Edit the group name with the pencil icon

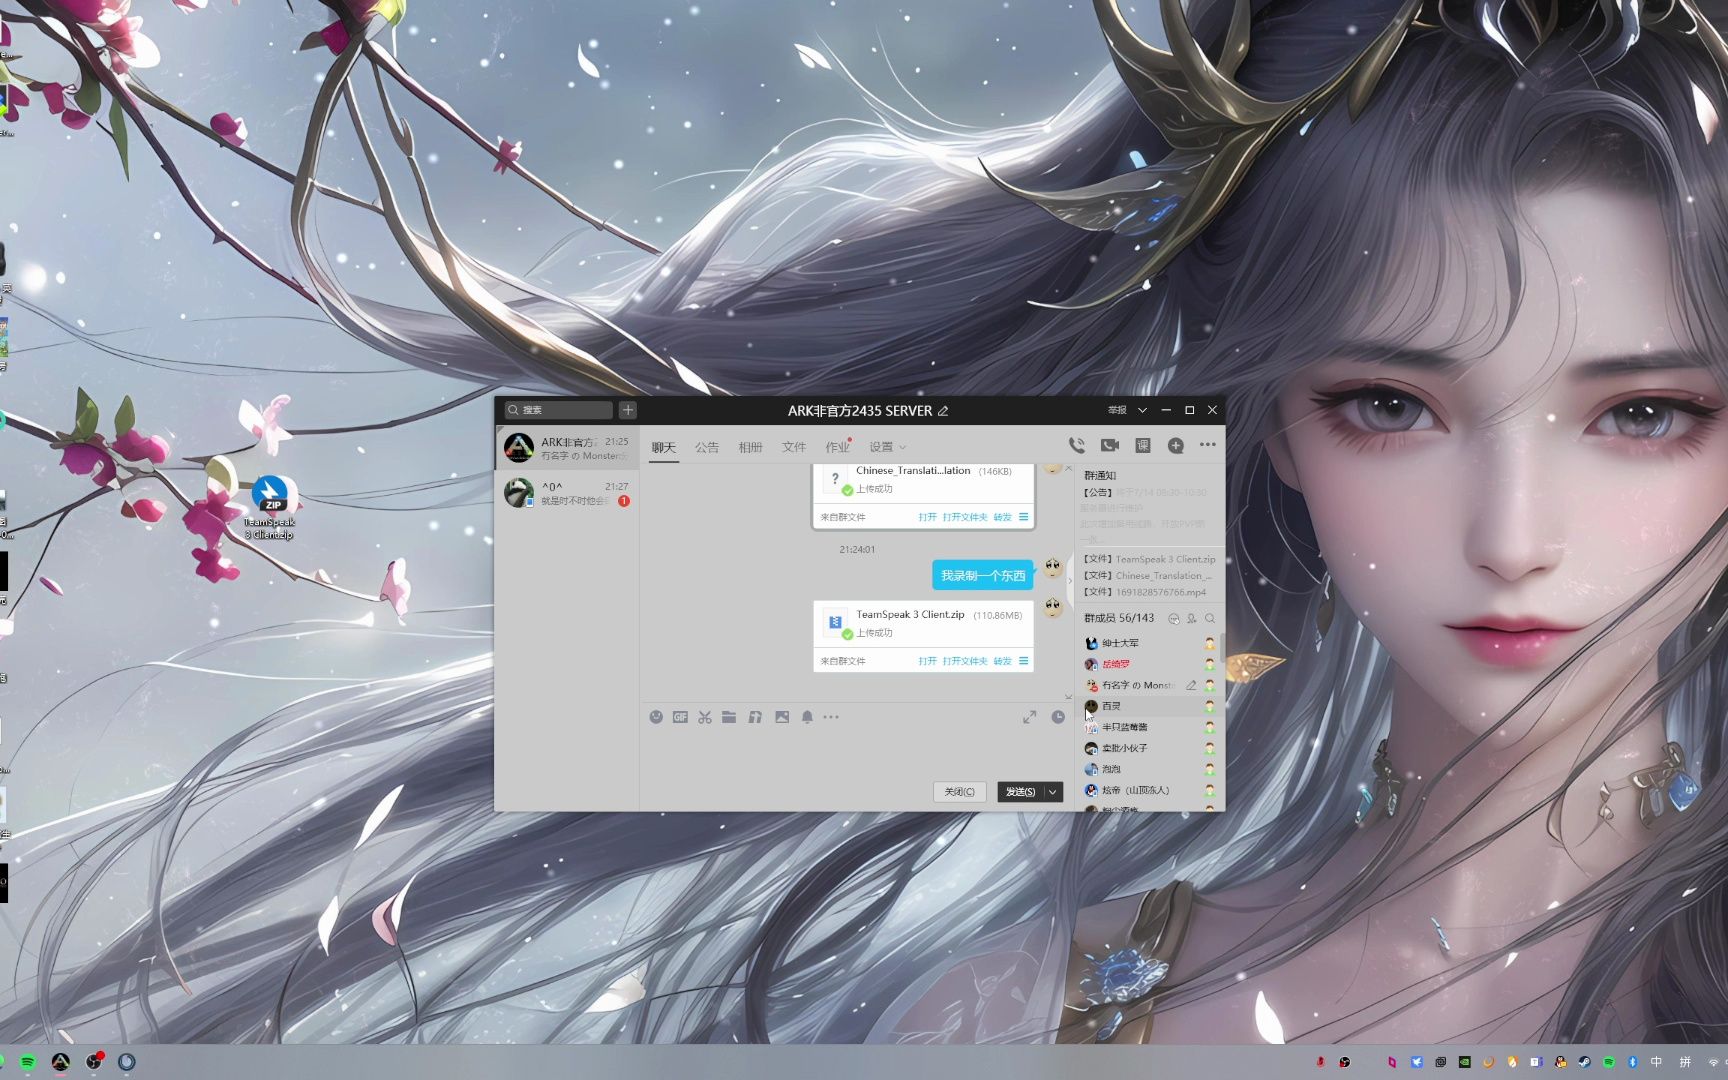point(943,411)
